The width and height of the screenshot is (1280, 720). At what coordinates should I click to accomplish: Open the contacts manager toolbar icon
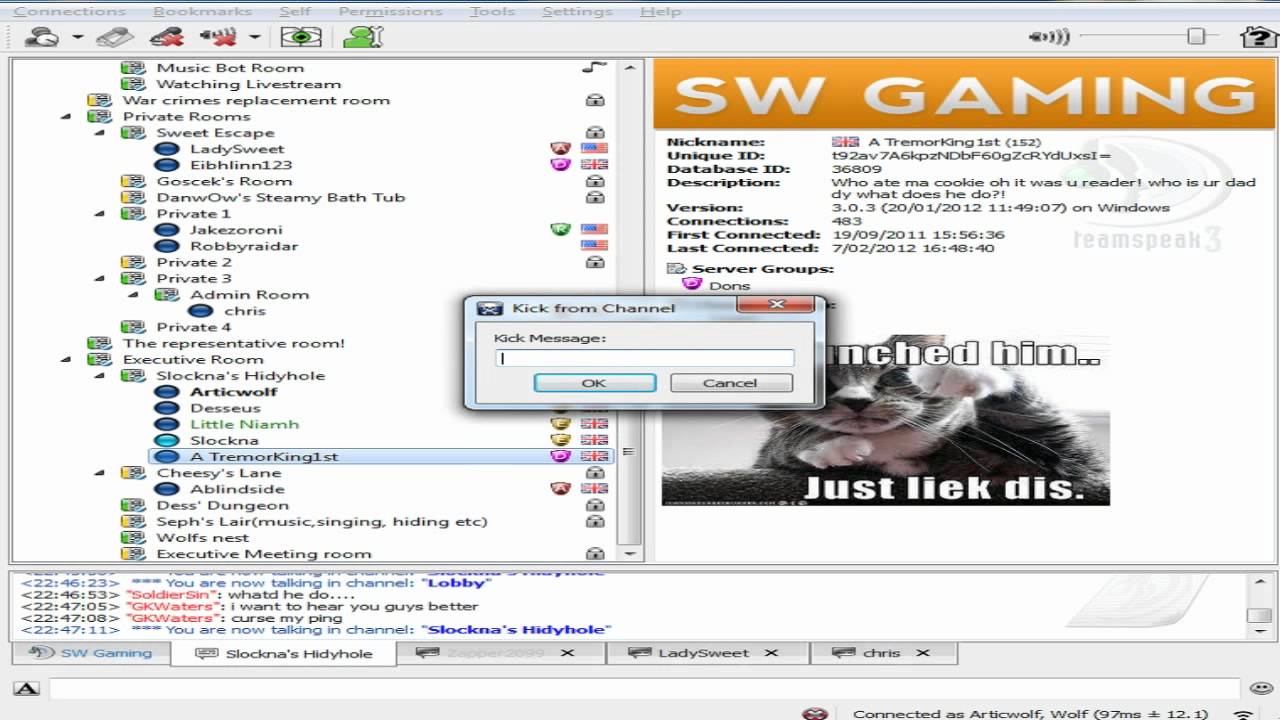click(363, 37)
